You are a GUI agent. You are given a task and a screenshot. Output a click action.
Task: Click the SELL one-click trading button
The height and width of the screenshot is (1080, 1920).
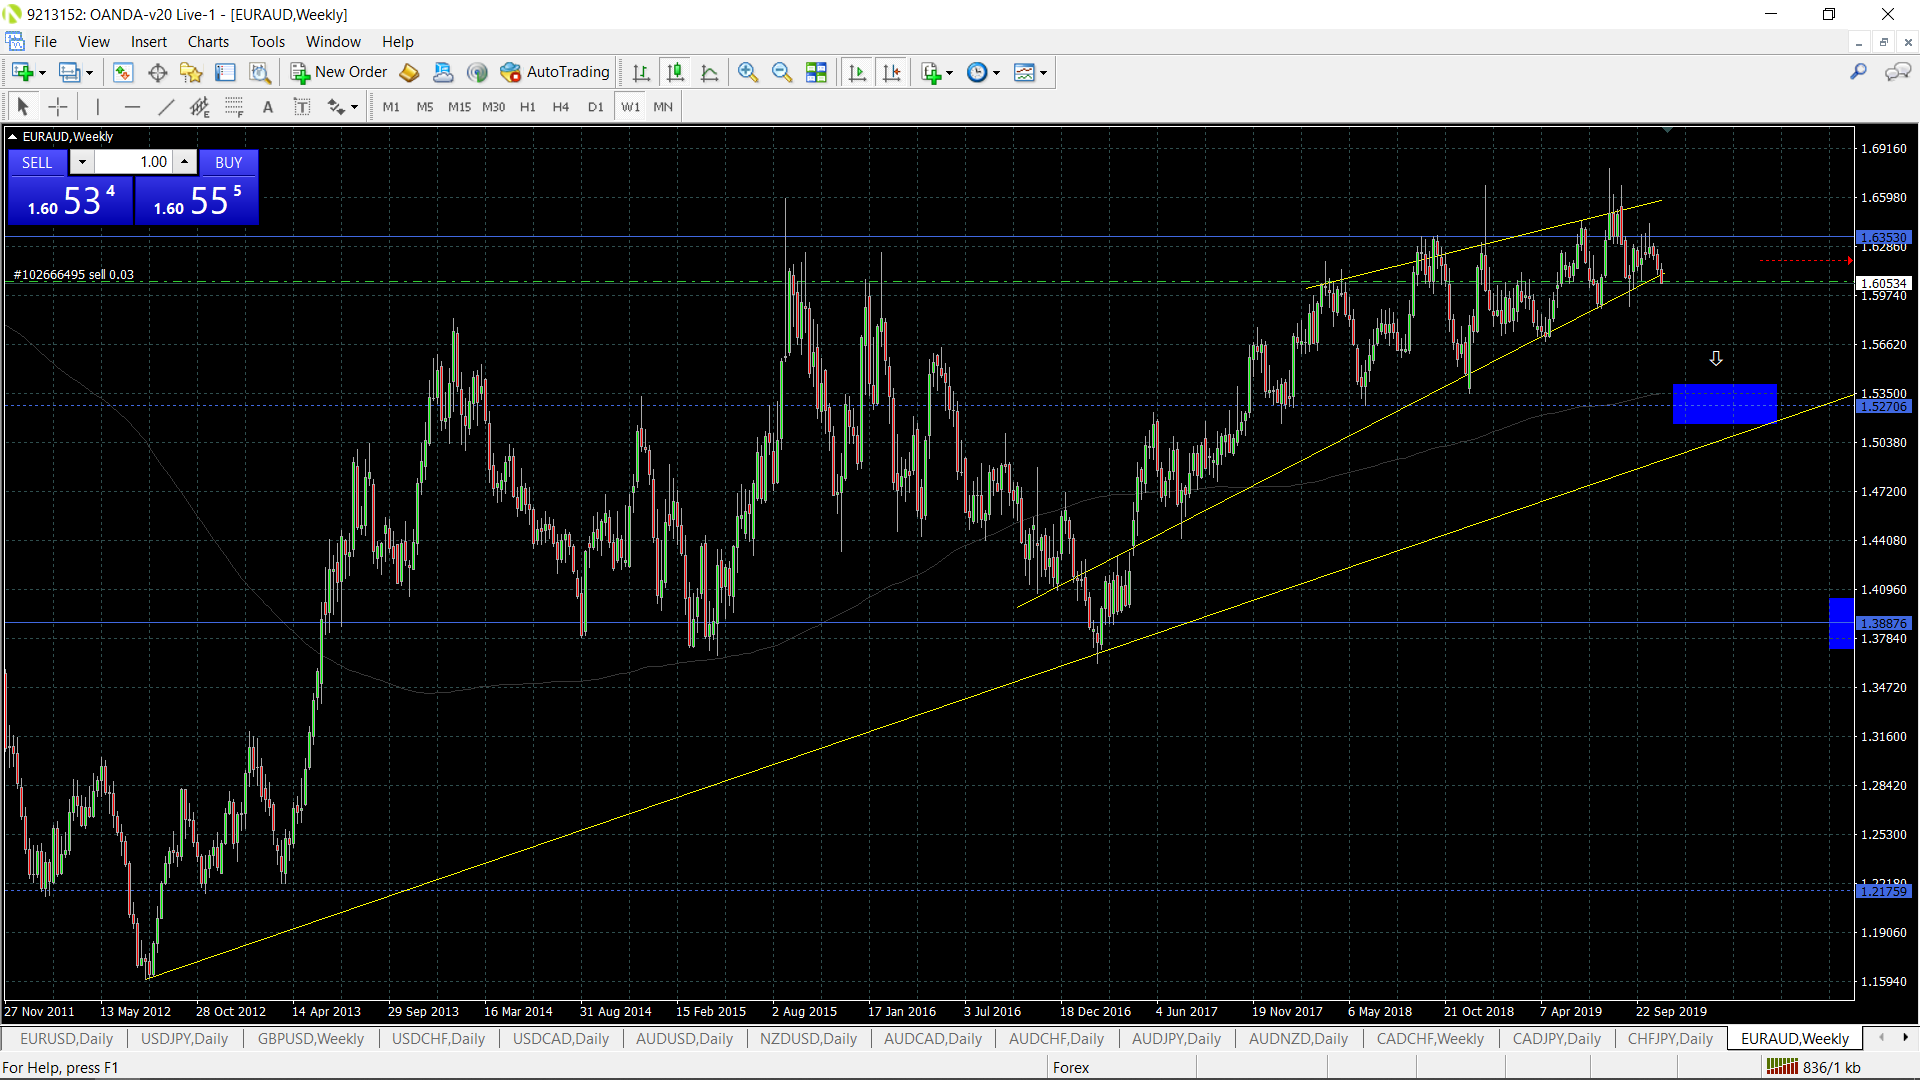[37, 162]
